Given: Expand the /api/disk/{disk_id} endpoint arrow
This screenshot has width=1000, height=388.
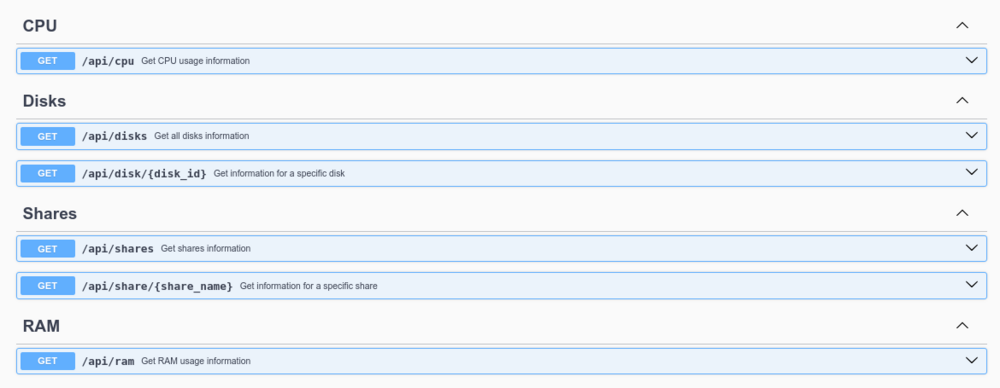Looking at the screenshot, I should coord(971,172).
